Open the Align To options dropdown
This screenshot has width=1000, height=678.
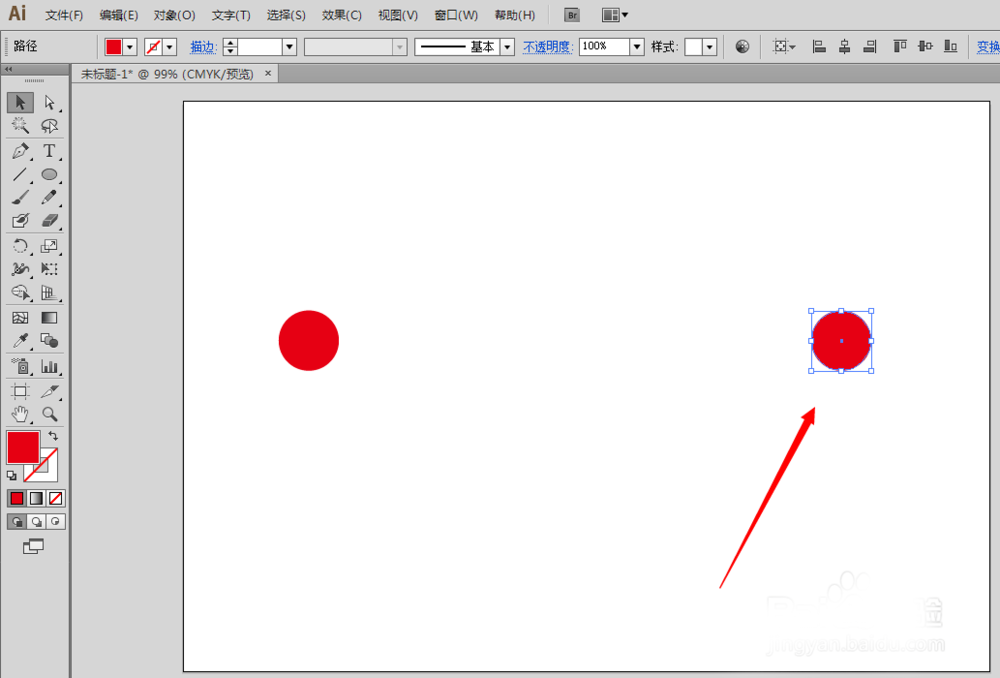(x=784, y=47)
